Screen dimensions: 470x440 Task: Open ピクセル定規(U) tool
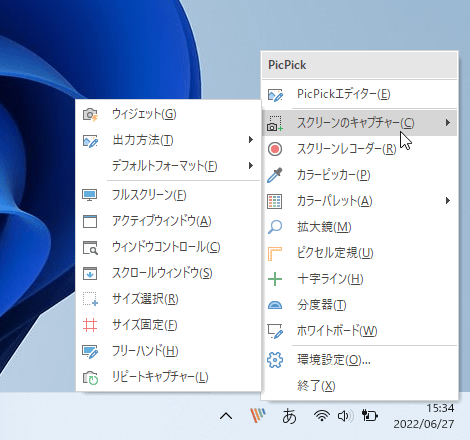click(x=360, y=253)
